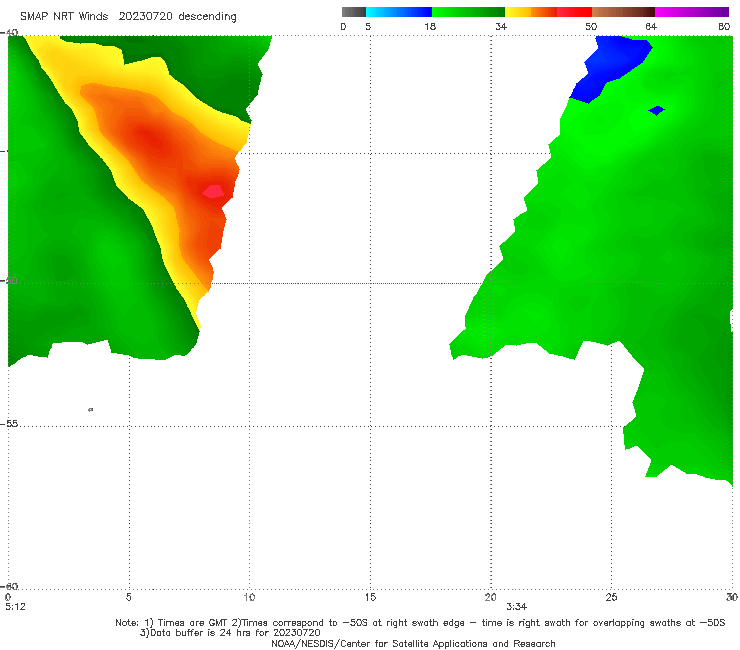Image resolution: width=740 pixels, height=650 pixels.
Task: Click the latitude label "-55"
Action: [9, 424]
